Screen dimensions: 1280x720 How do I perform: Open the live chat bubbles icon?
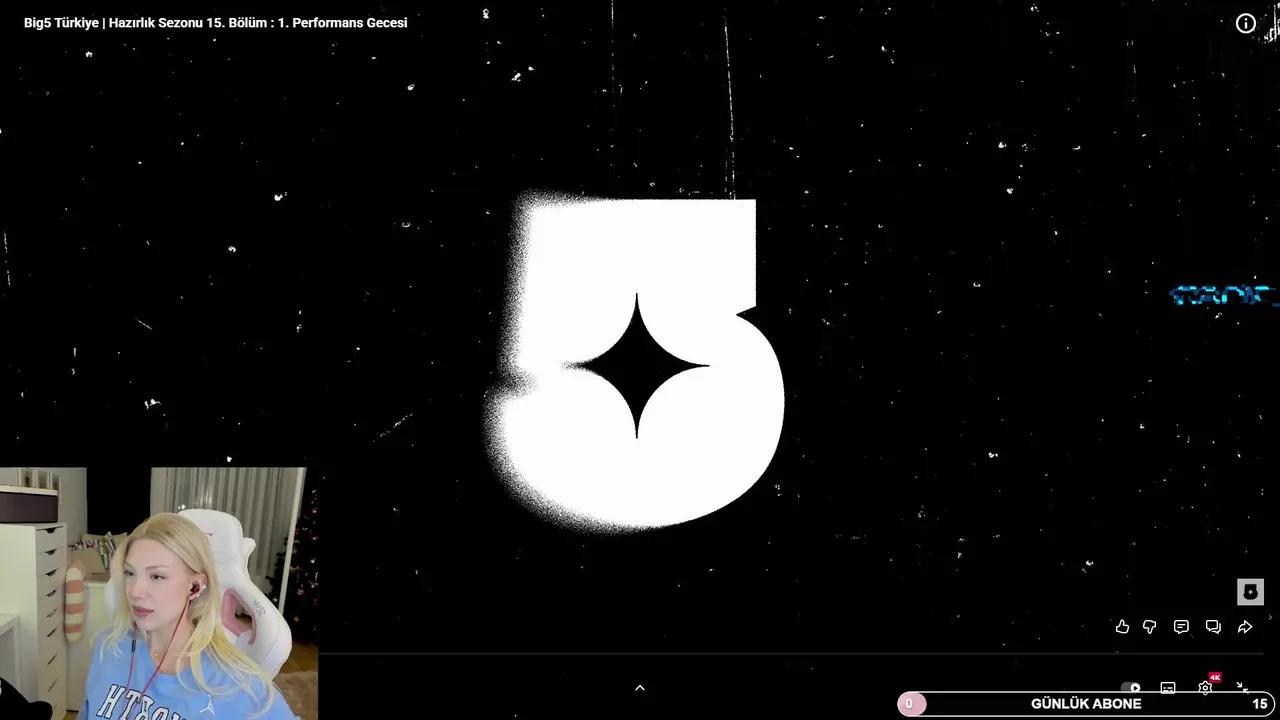coord(1213,627)
